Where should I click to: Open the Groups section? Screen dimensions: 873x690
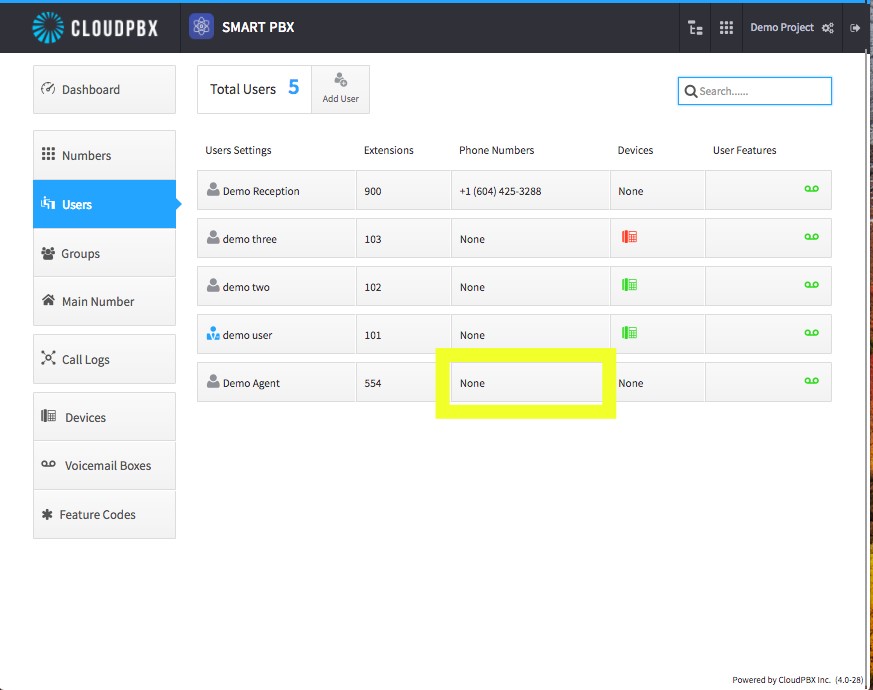click(105, 253)
